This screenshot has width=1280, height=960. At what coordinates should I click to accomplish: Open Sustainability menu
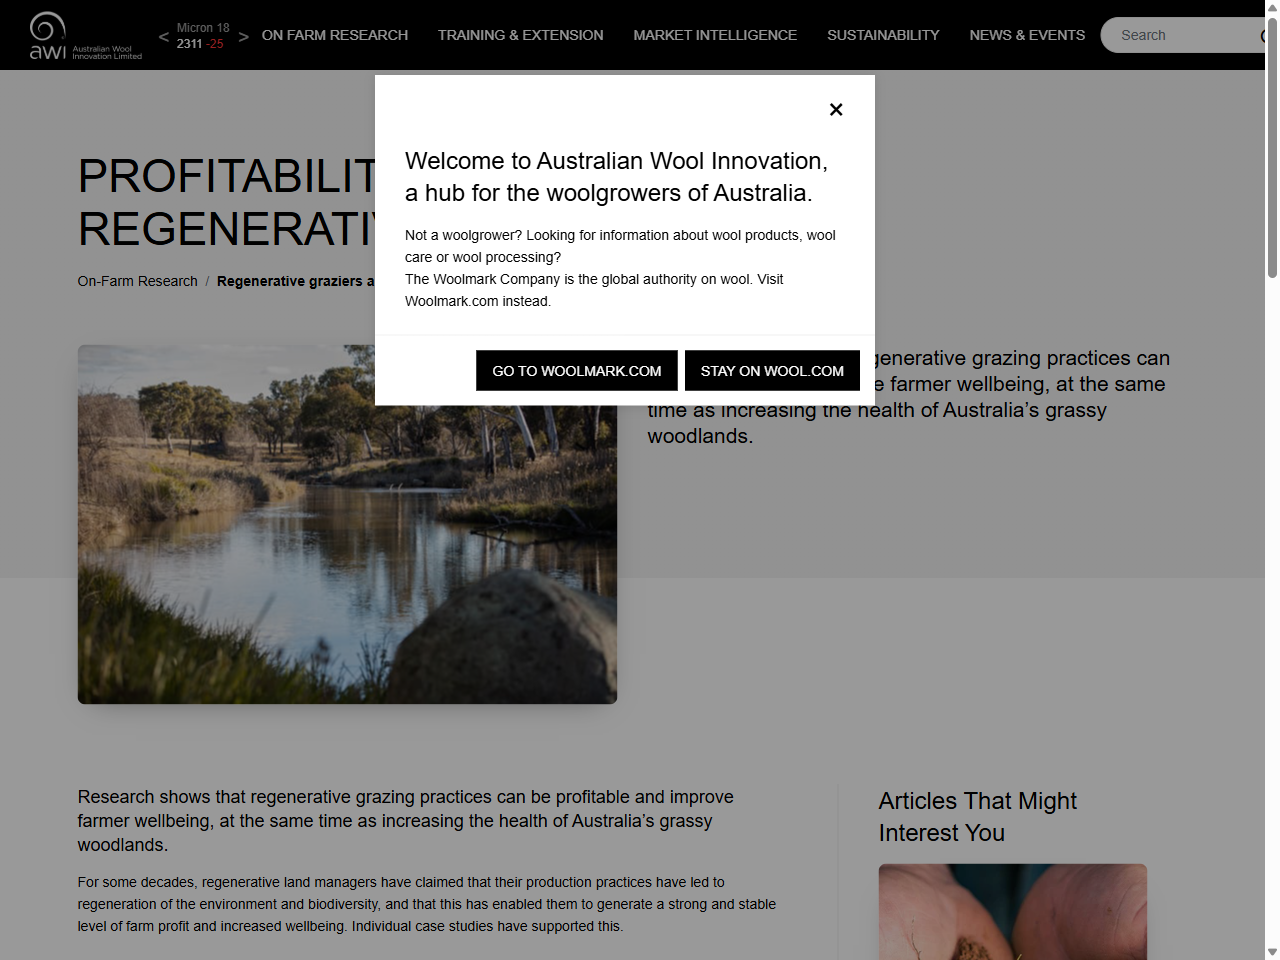click(883, 35)
